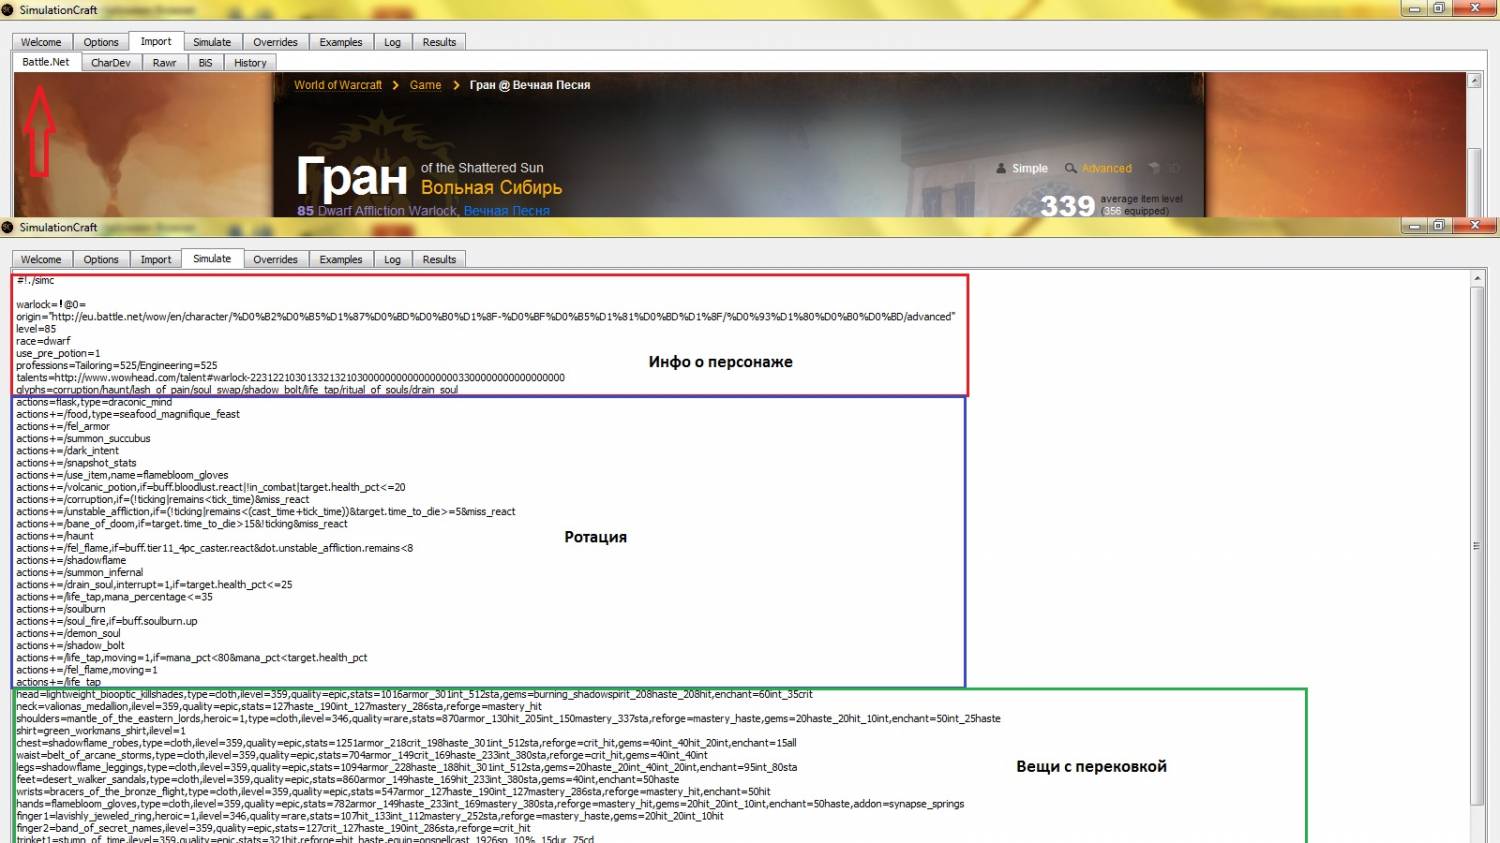Click the actions+=/demon_soul line

click(x=68, y=633)
